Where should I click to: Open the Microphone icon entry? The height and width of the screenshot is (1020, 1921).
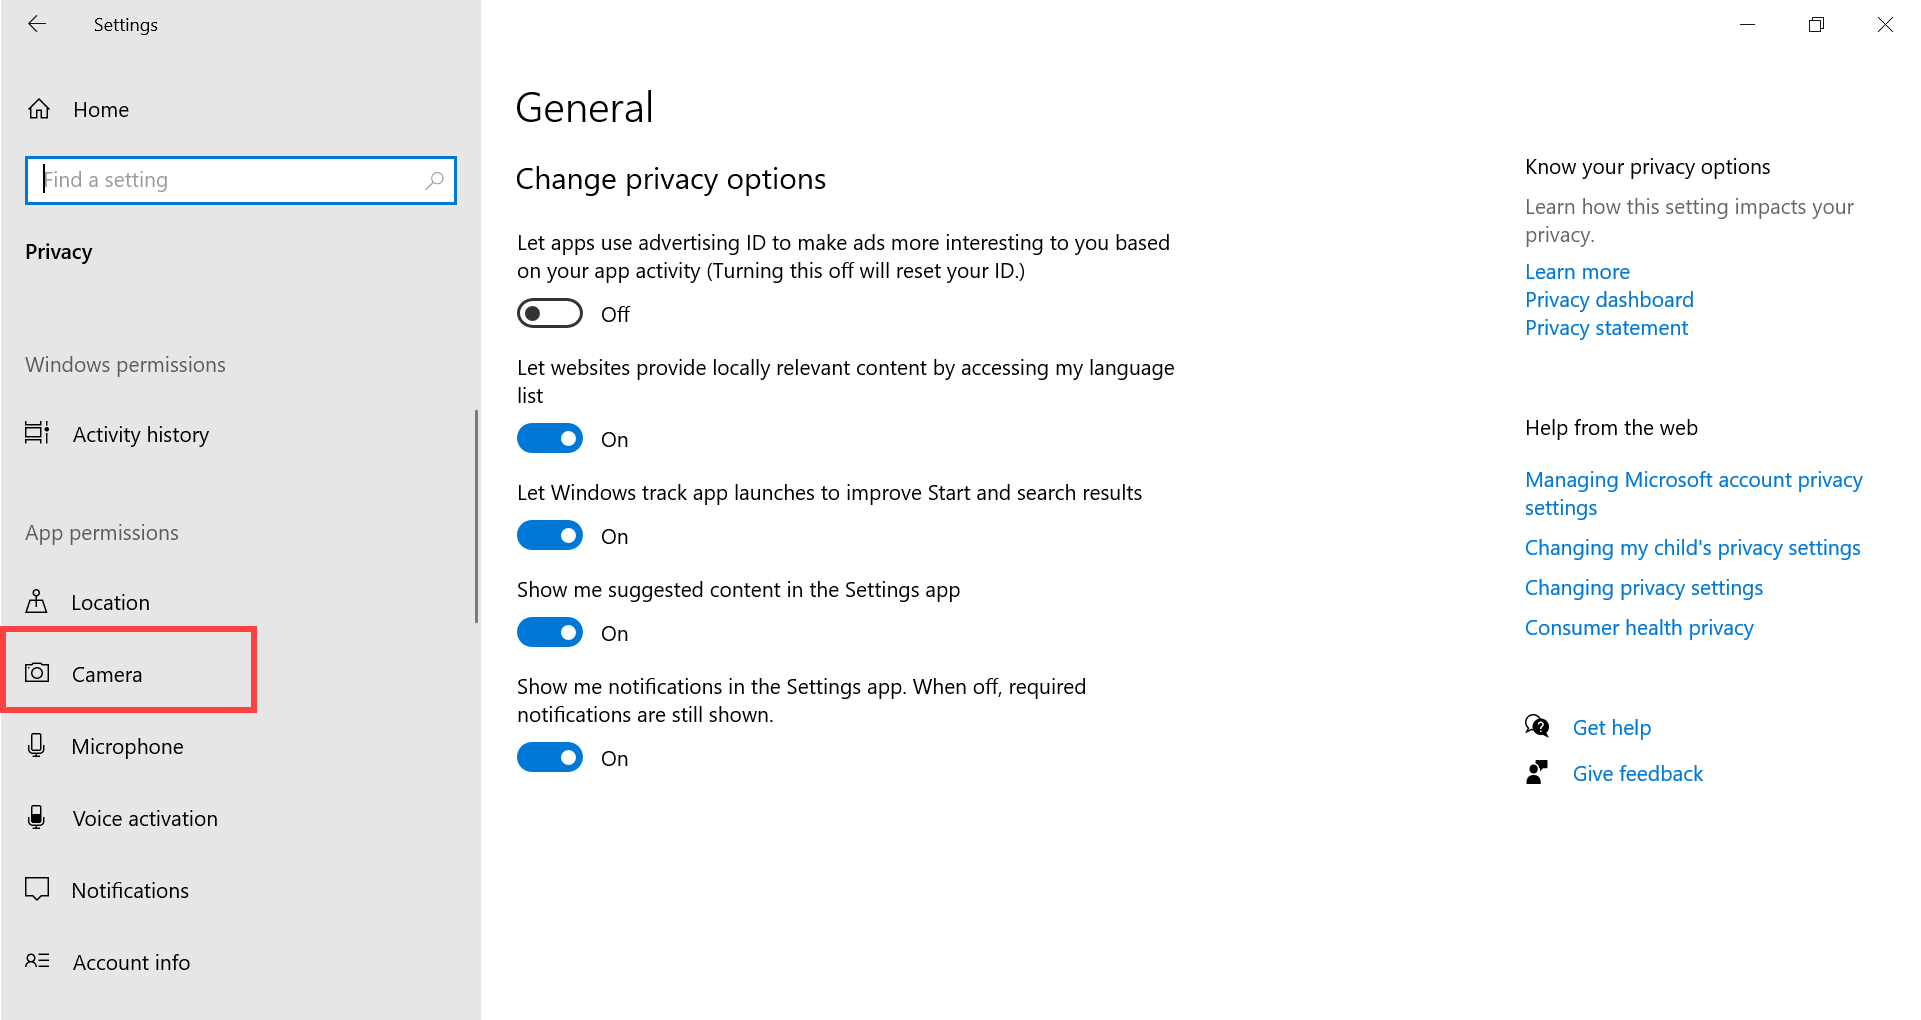click(x=37, y=745)
